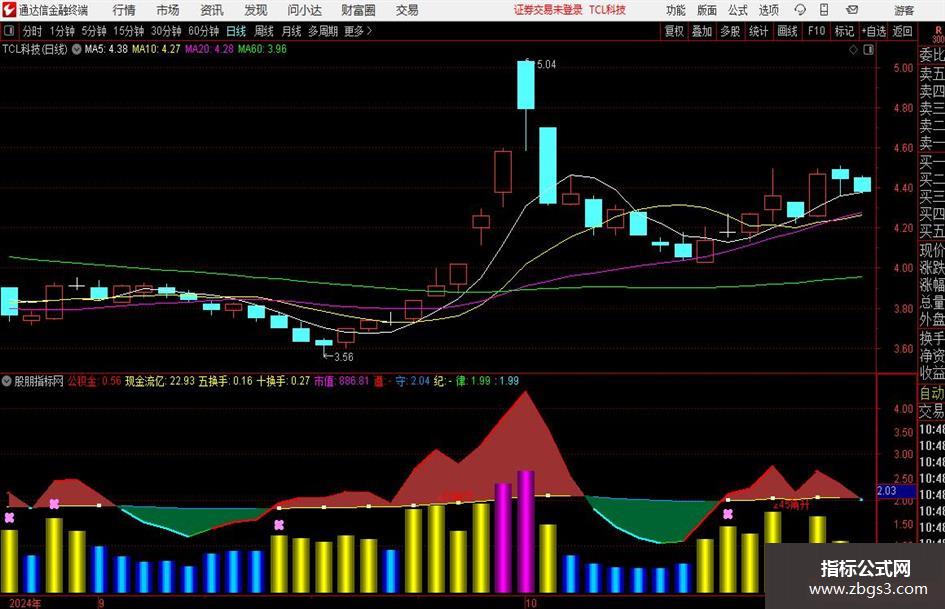Open the mobile phone icon
The width and height of the screenshot is (945, 609).
coord(824,10)
